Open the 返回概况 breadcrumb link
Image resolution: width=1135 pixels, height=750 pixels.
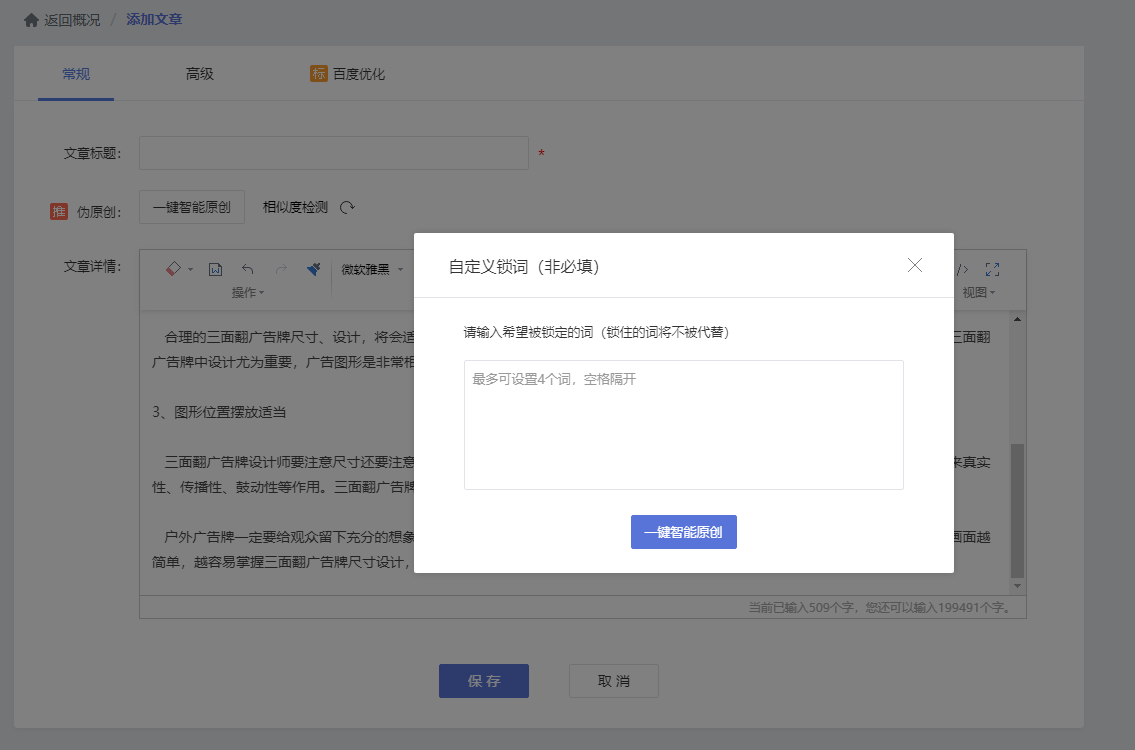pyautogui.click(x=72, y=20)
